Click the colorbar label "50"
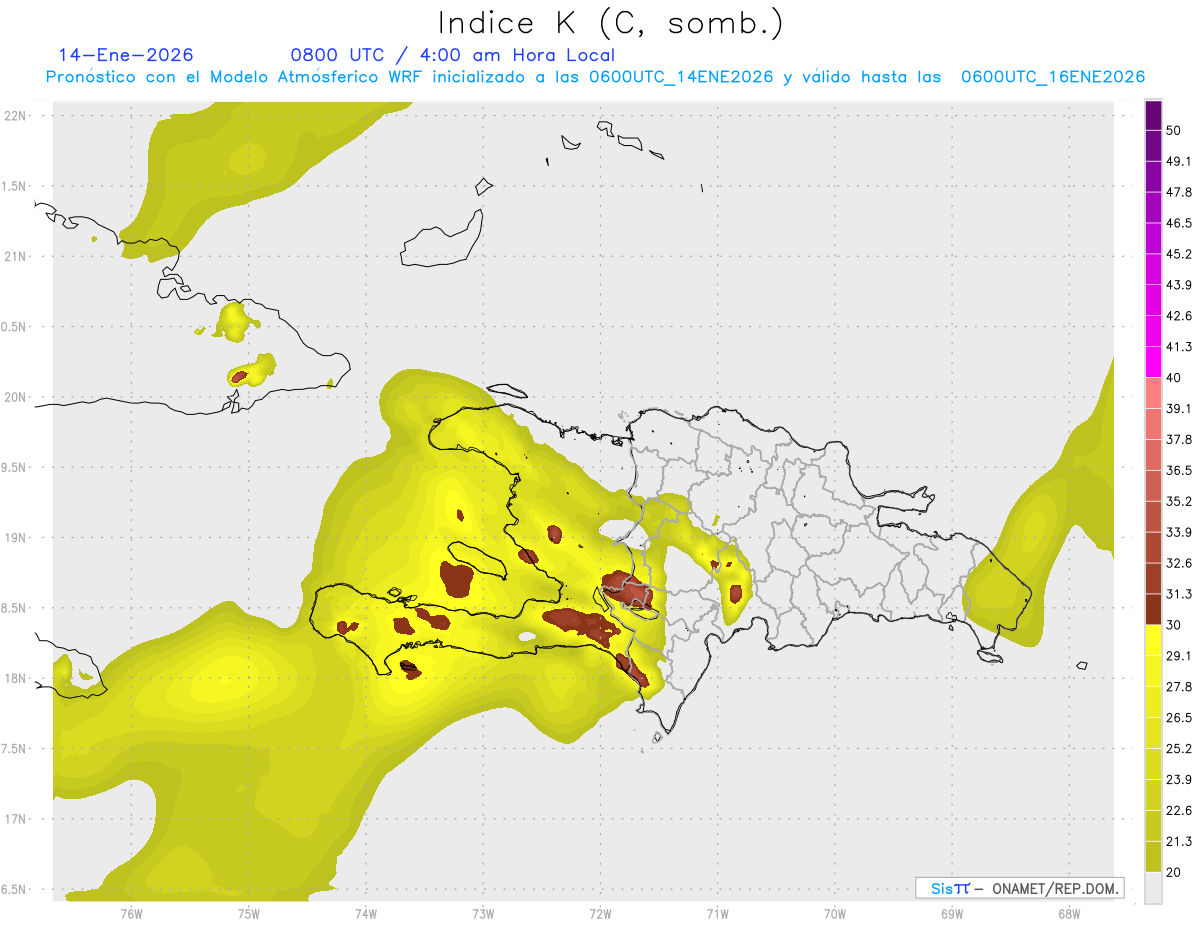Viewport: 1200px width, 927px height. 1175,131
